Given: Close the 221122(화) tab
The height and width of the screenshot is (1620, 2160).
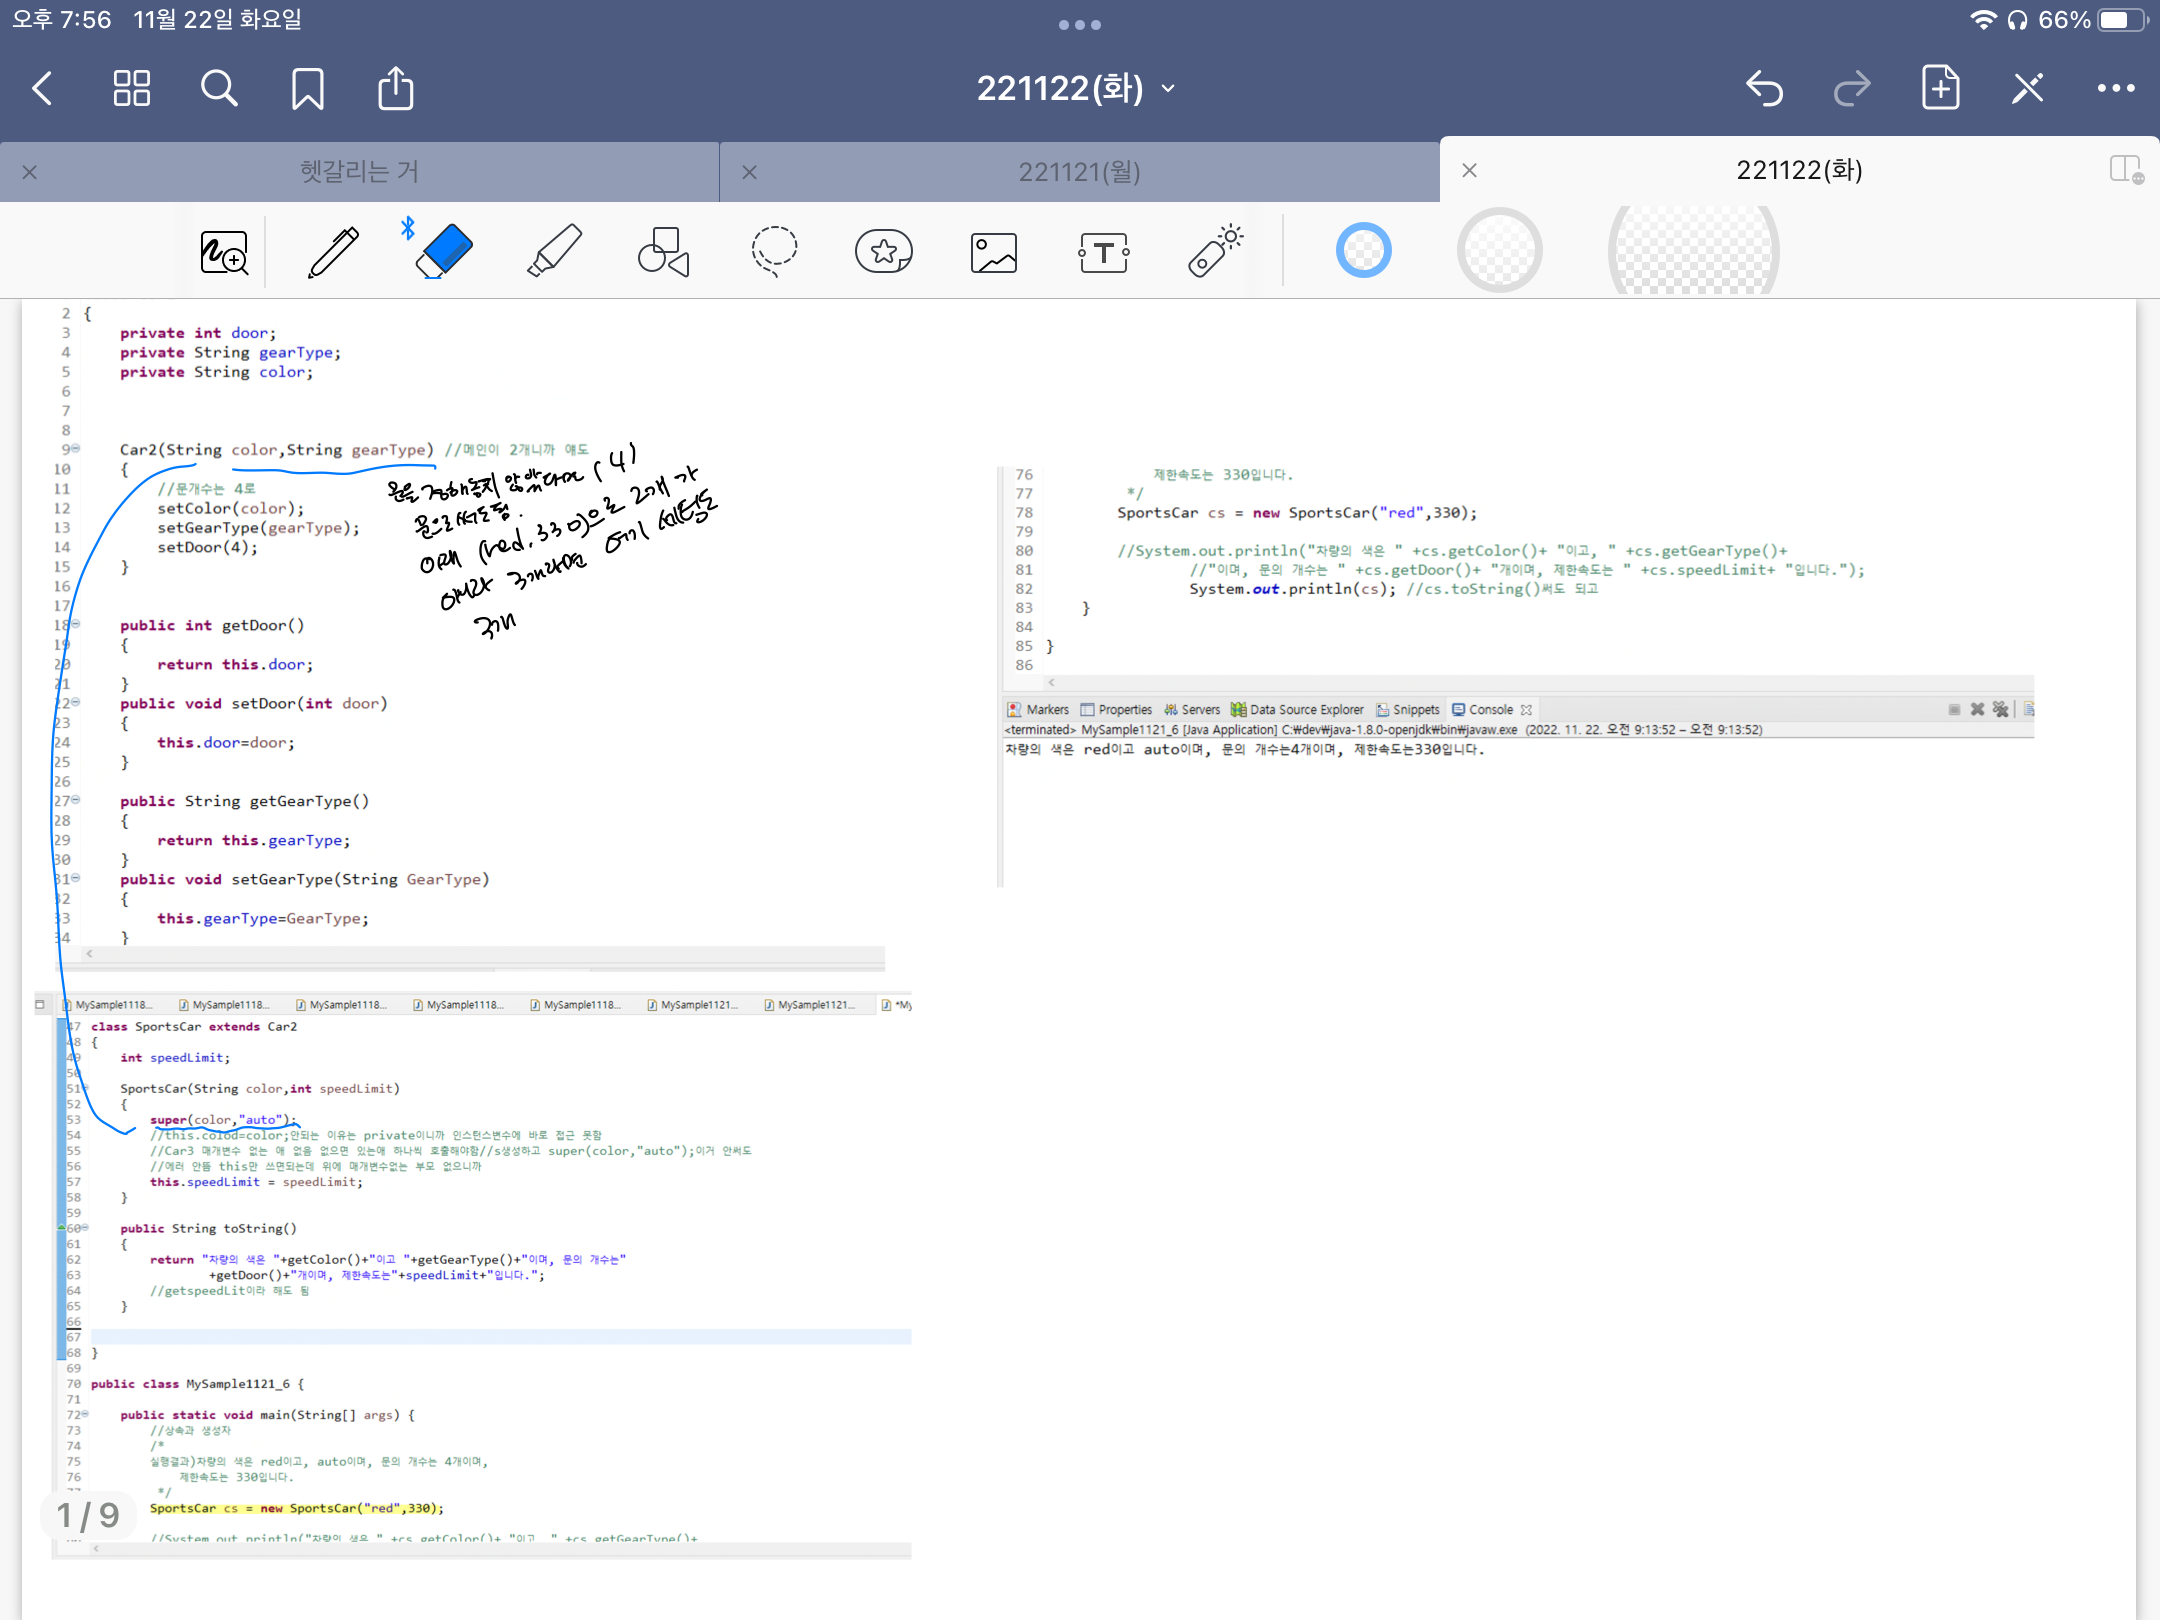Looking at the screenshot, I should pyautogui.click(x=1469, y=170).
